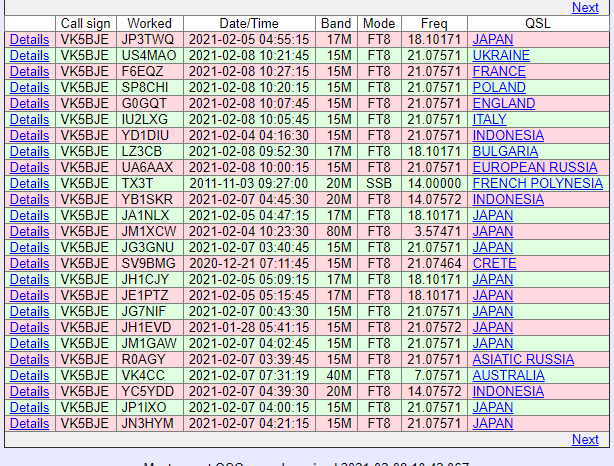Screen dimensions: 614x466
Task: Open Details for the VK4CC row
Action: coord(29,375)
